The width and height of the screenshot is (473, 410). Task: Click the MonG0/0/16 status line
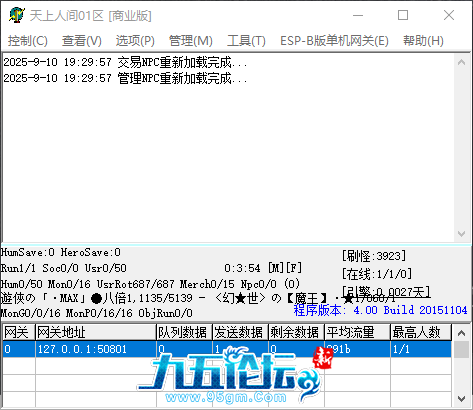tap(97, 313)
